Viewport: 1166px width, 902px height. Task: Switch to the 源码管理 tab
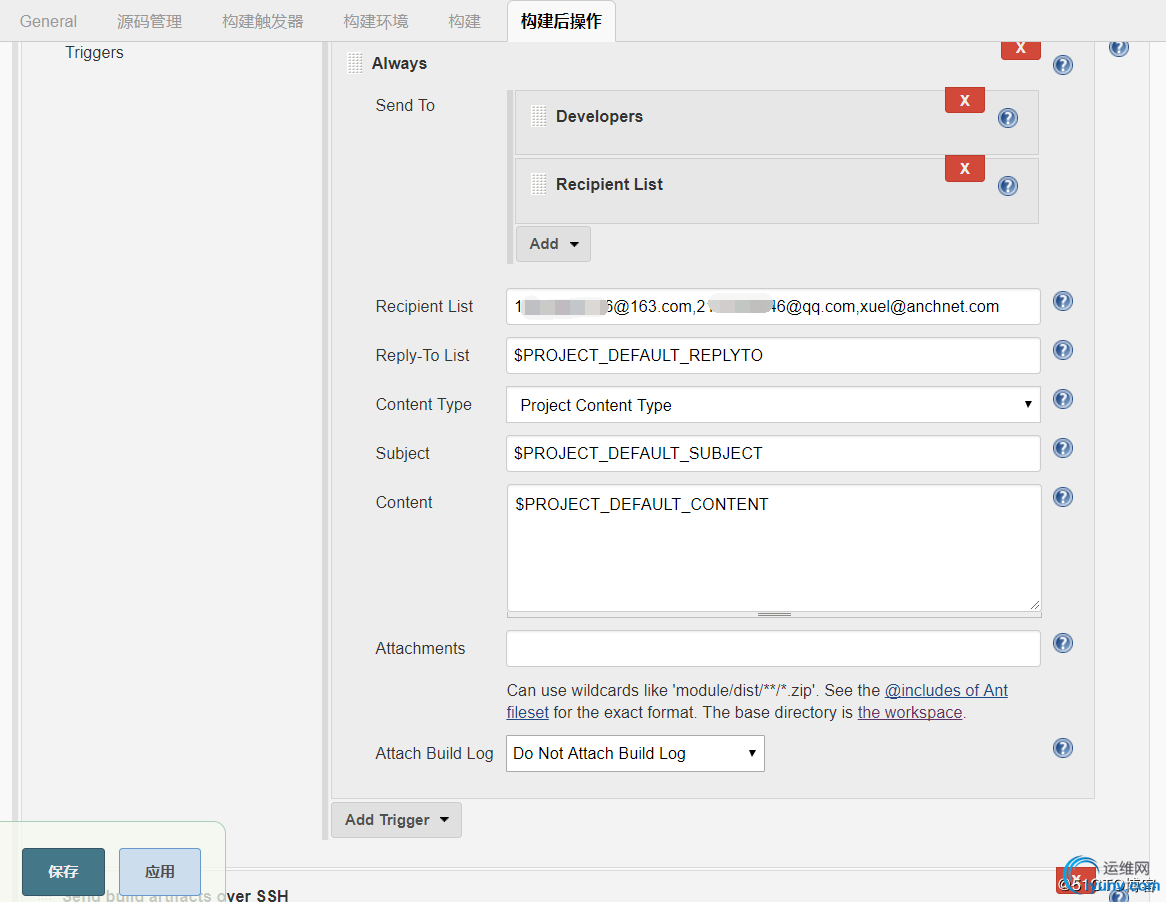[x=149, y=21]
